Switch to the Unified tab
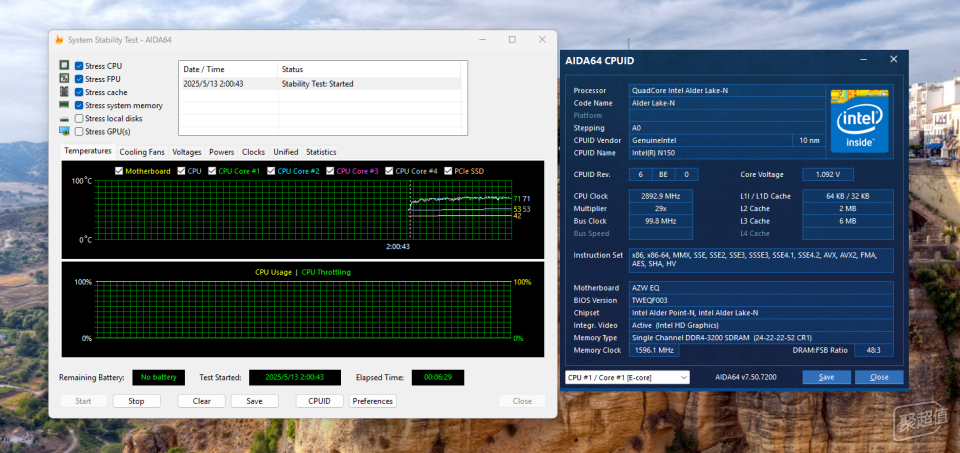 [x=286, y=152]
